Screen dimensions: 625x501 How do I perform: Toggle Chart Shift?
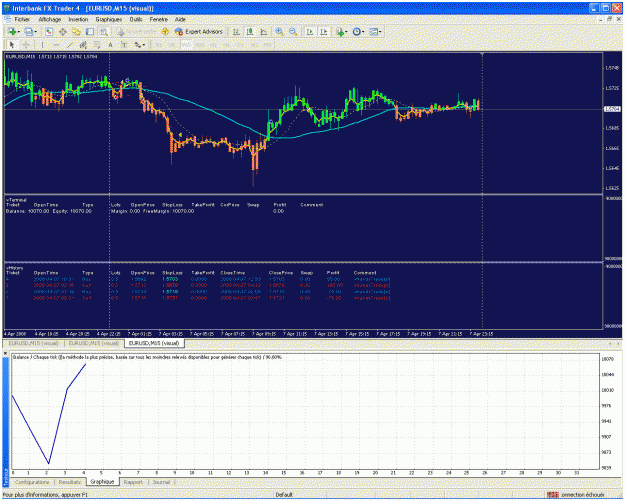324,31
